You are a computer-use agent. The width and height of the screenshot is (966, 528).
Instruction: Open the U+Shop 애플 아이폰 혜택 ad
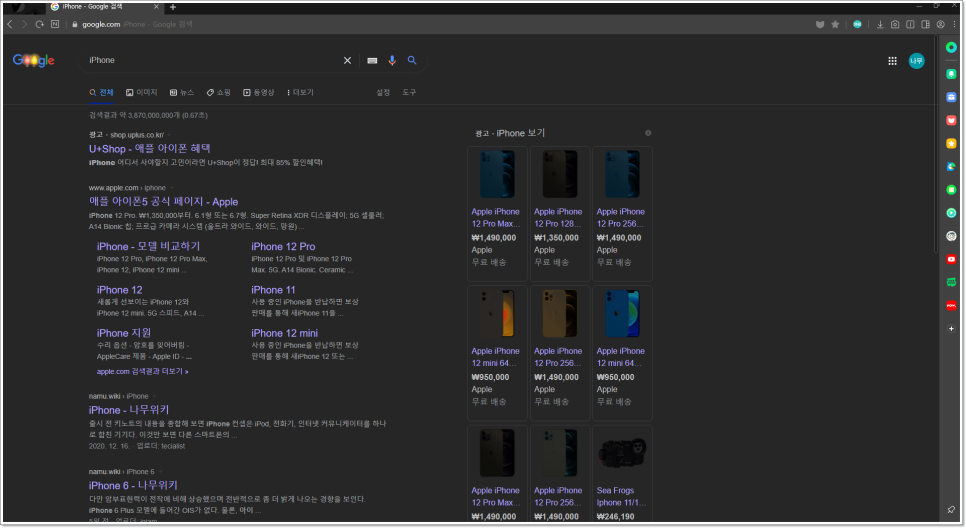pos(150,148)
